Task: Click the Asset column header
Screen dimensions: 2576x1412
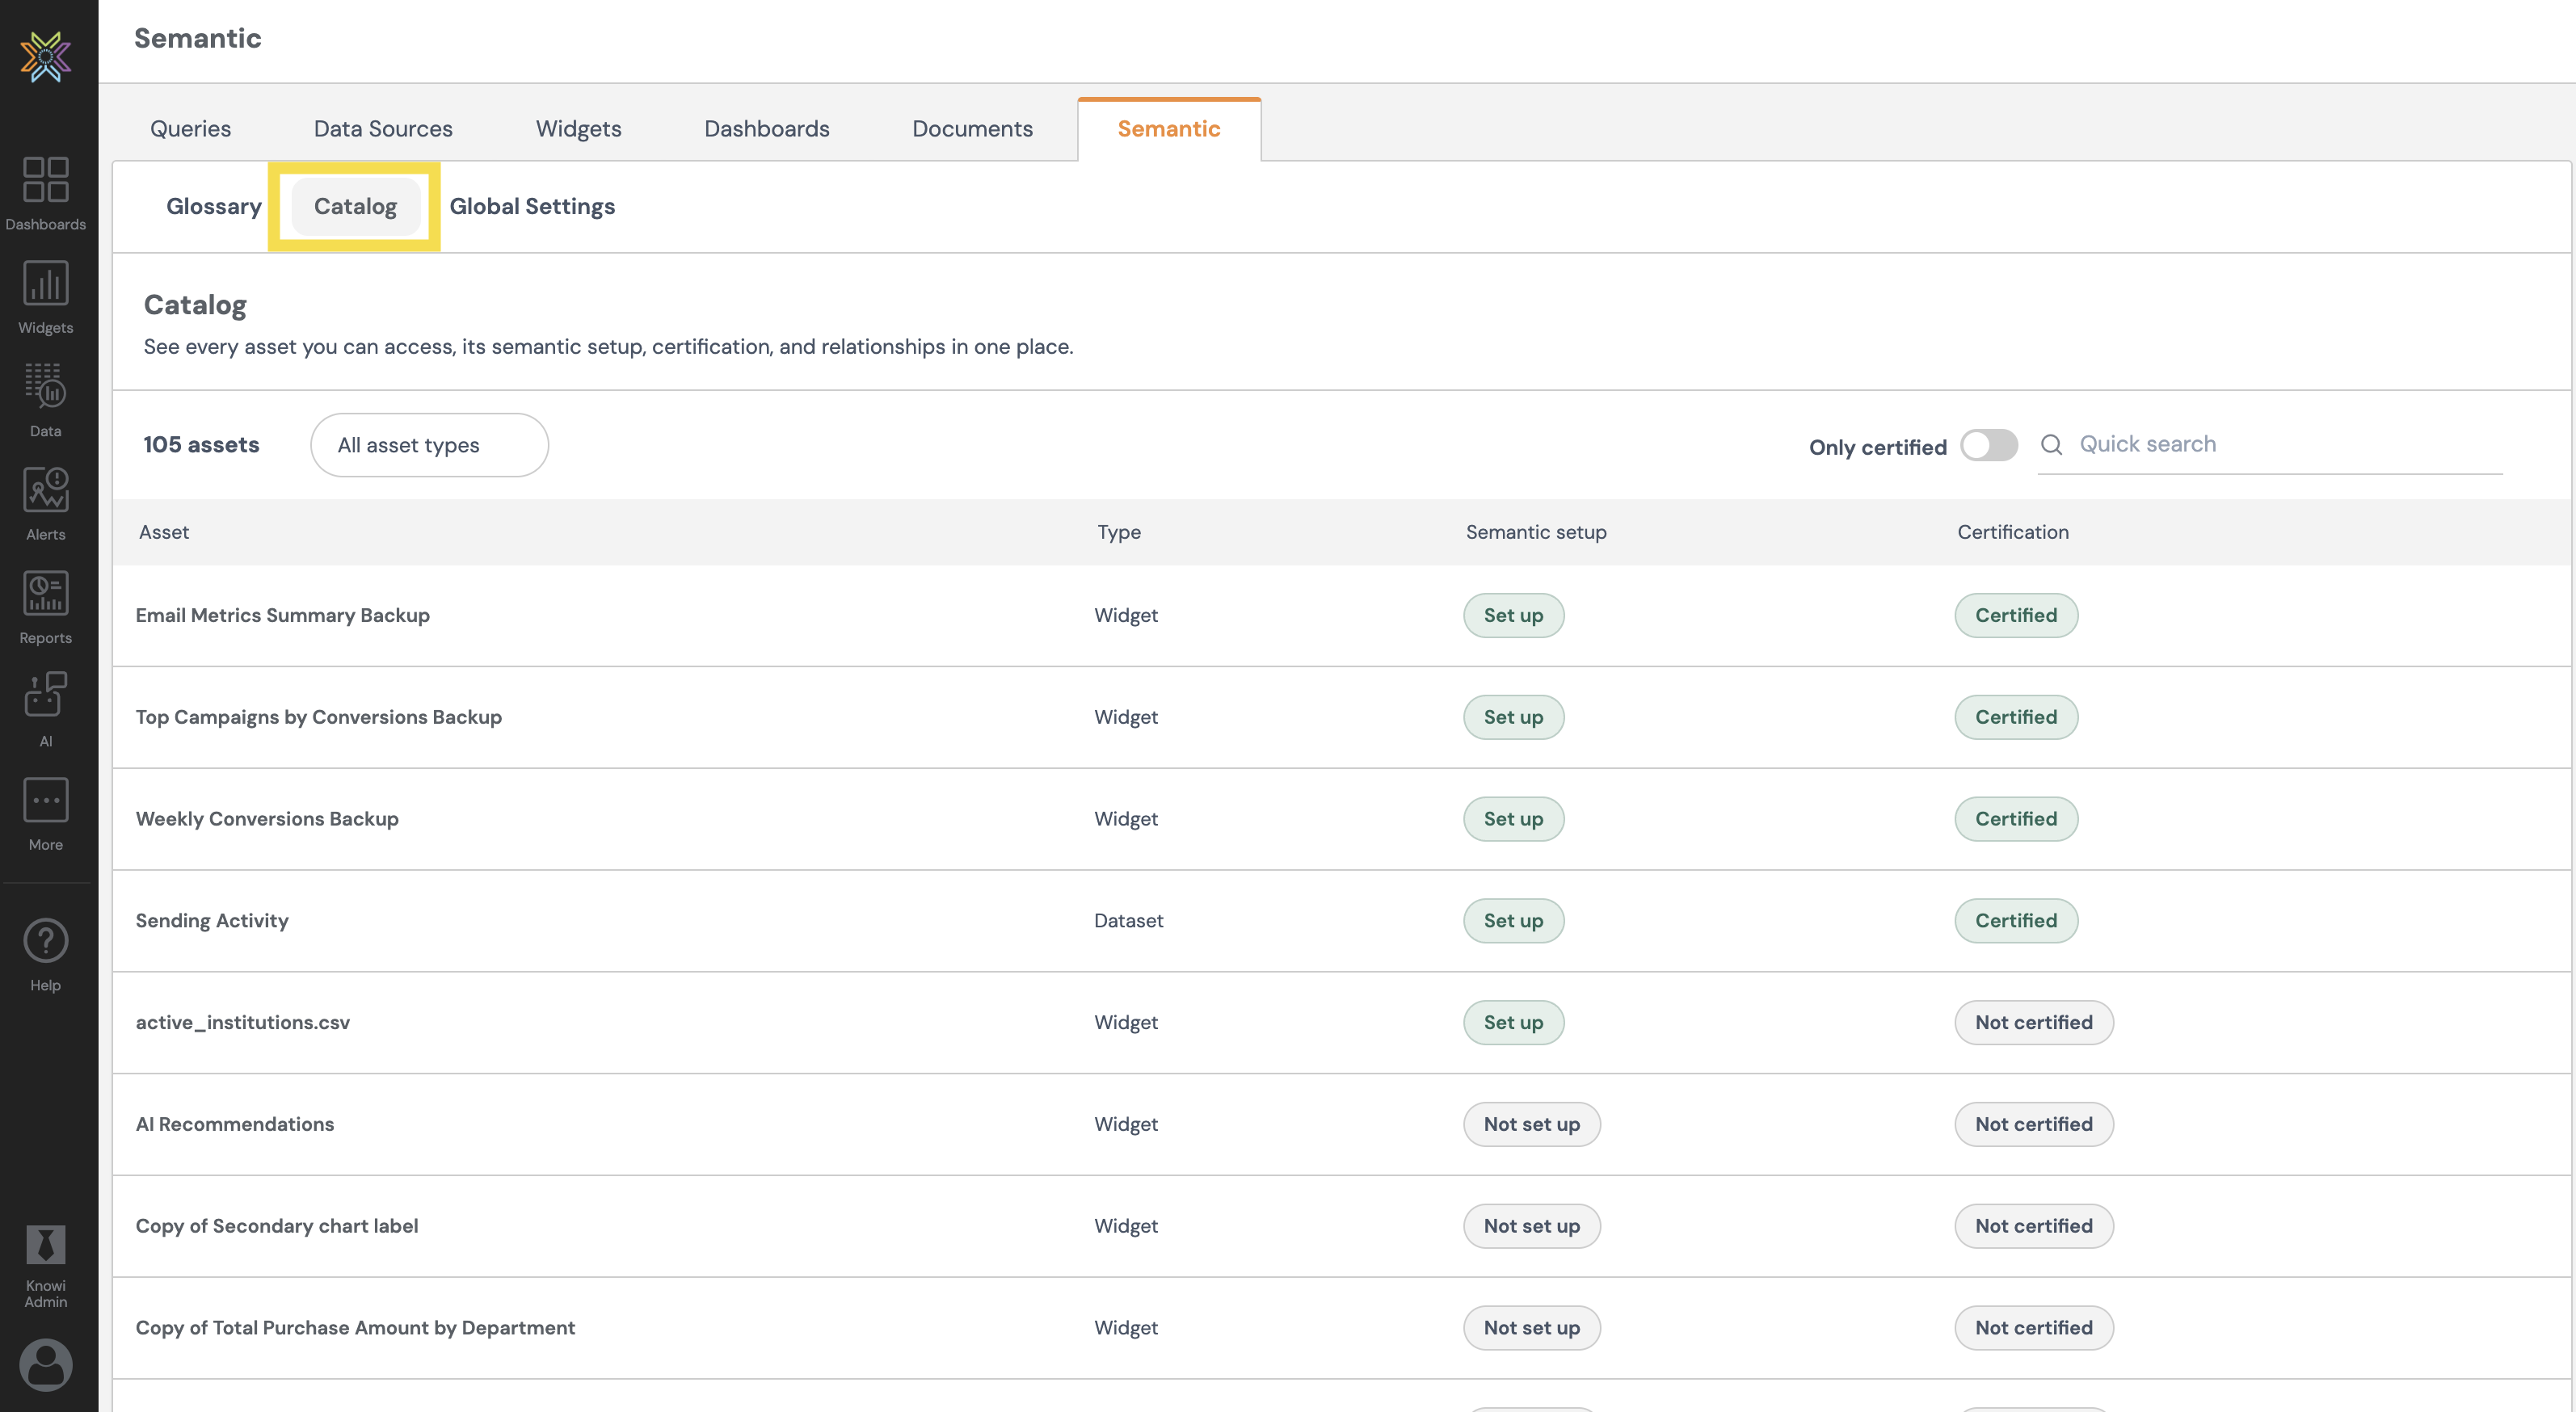Action: [x=164, y=532]
